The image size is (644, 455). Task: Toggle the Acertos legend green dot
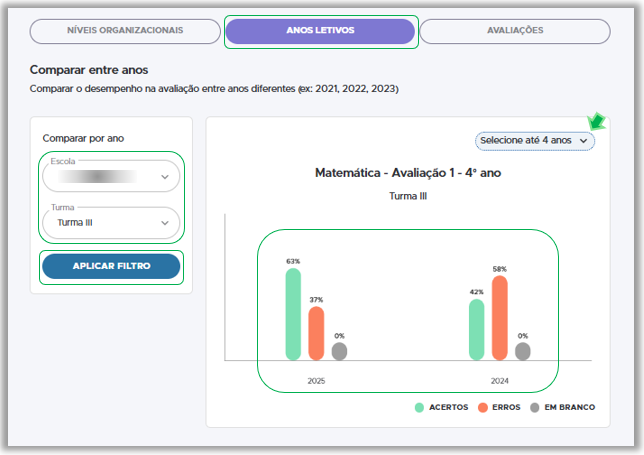tap(419, 407)
